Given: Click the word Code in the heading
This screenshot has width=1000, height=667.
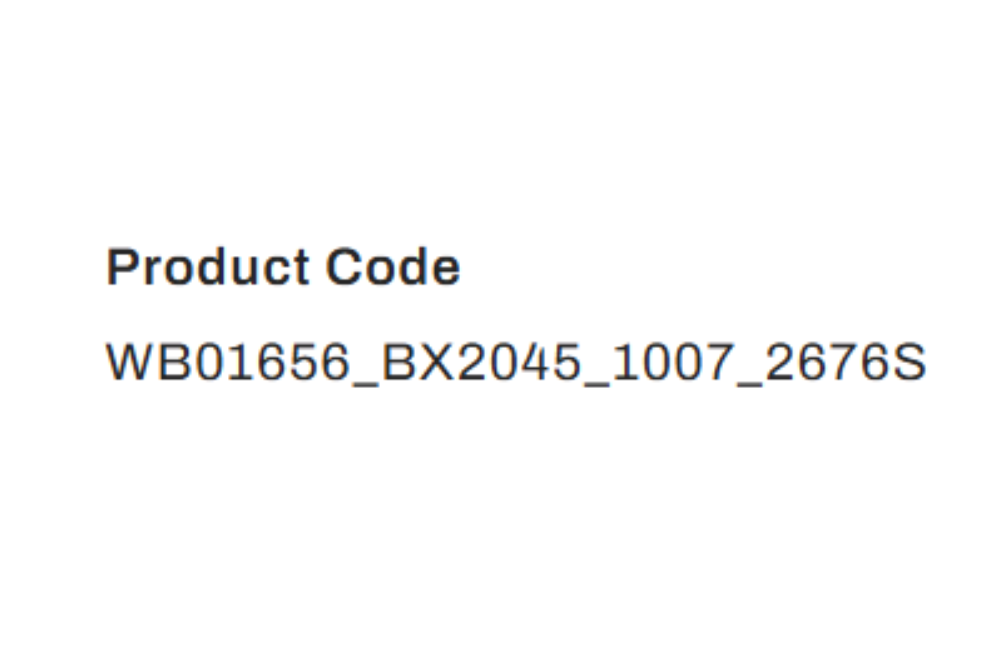Looking at the screenshot, I should (393, 267).
